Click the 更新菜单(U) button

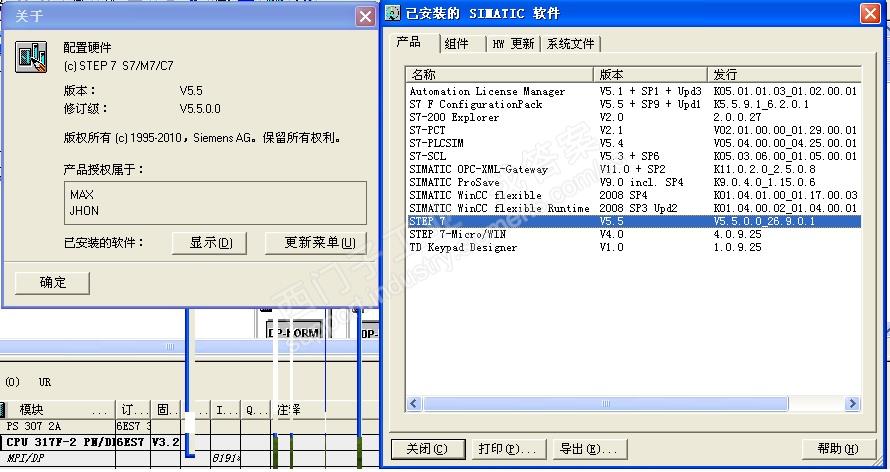coord(316,243)
